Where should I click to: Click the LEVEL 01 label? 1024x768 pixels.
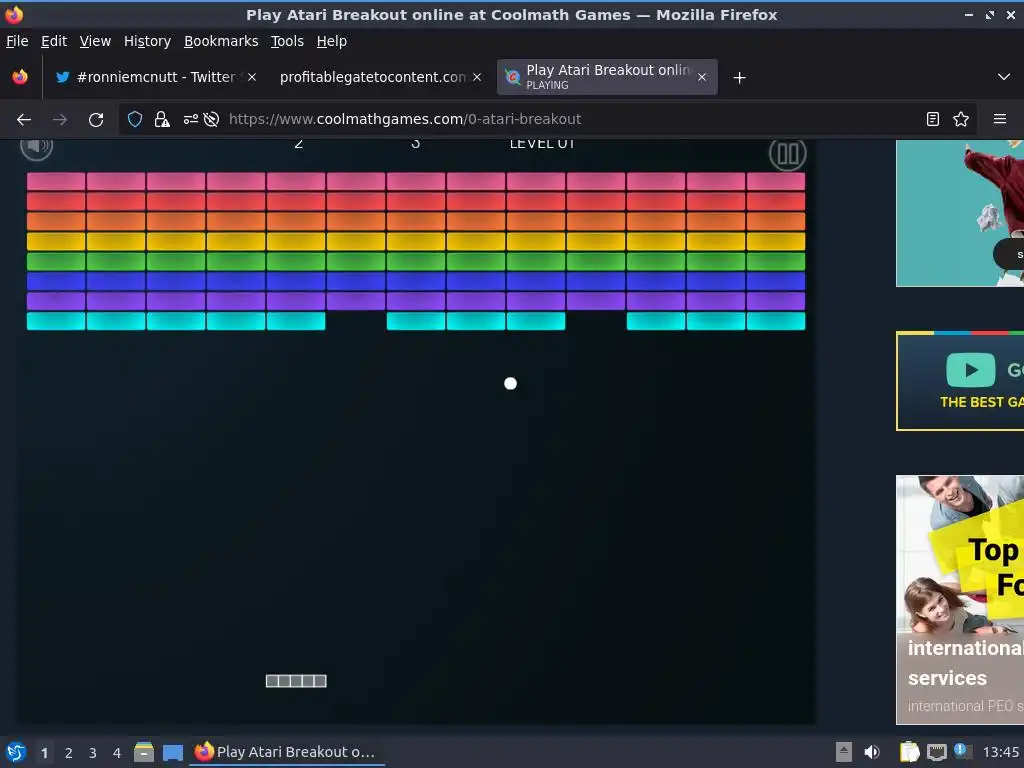click(542, 144)
